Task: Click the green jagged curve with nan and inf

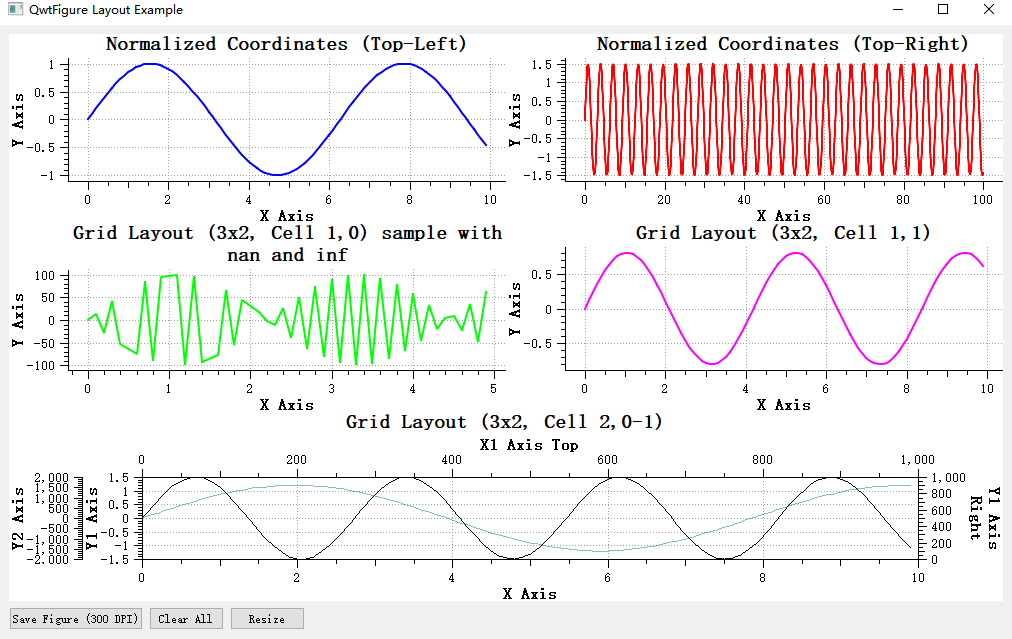Action: click(x=170, y=278)
